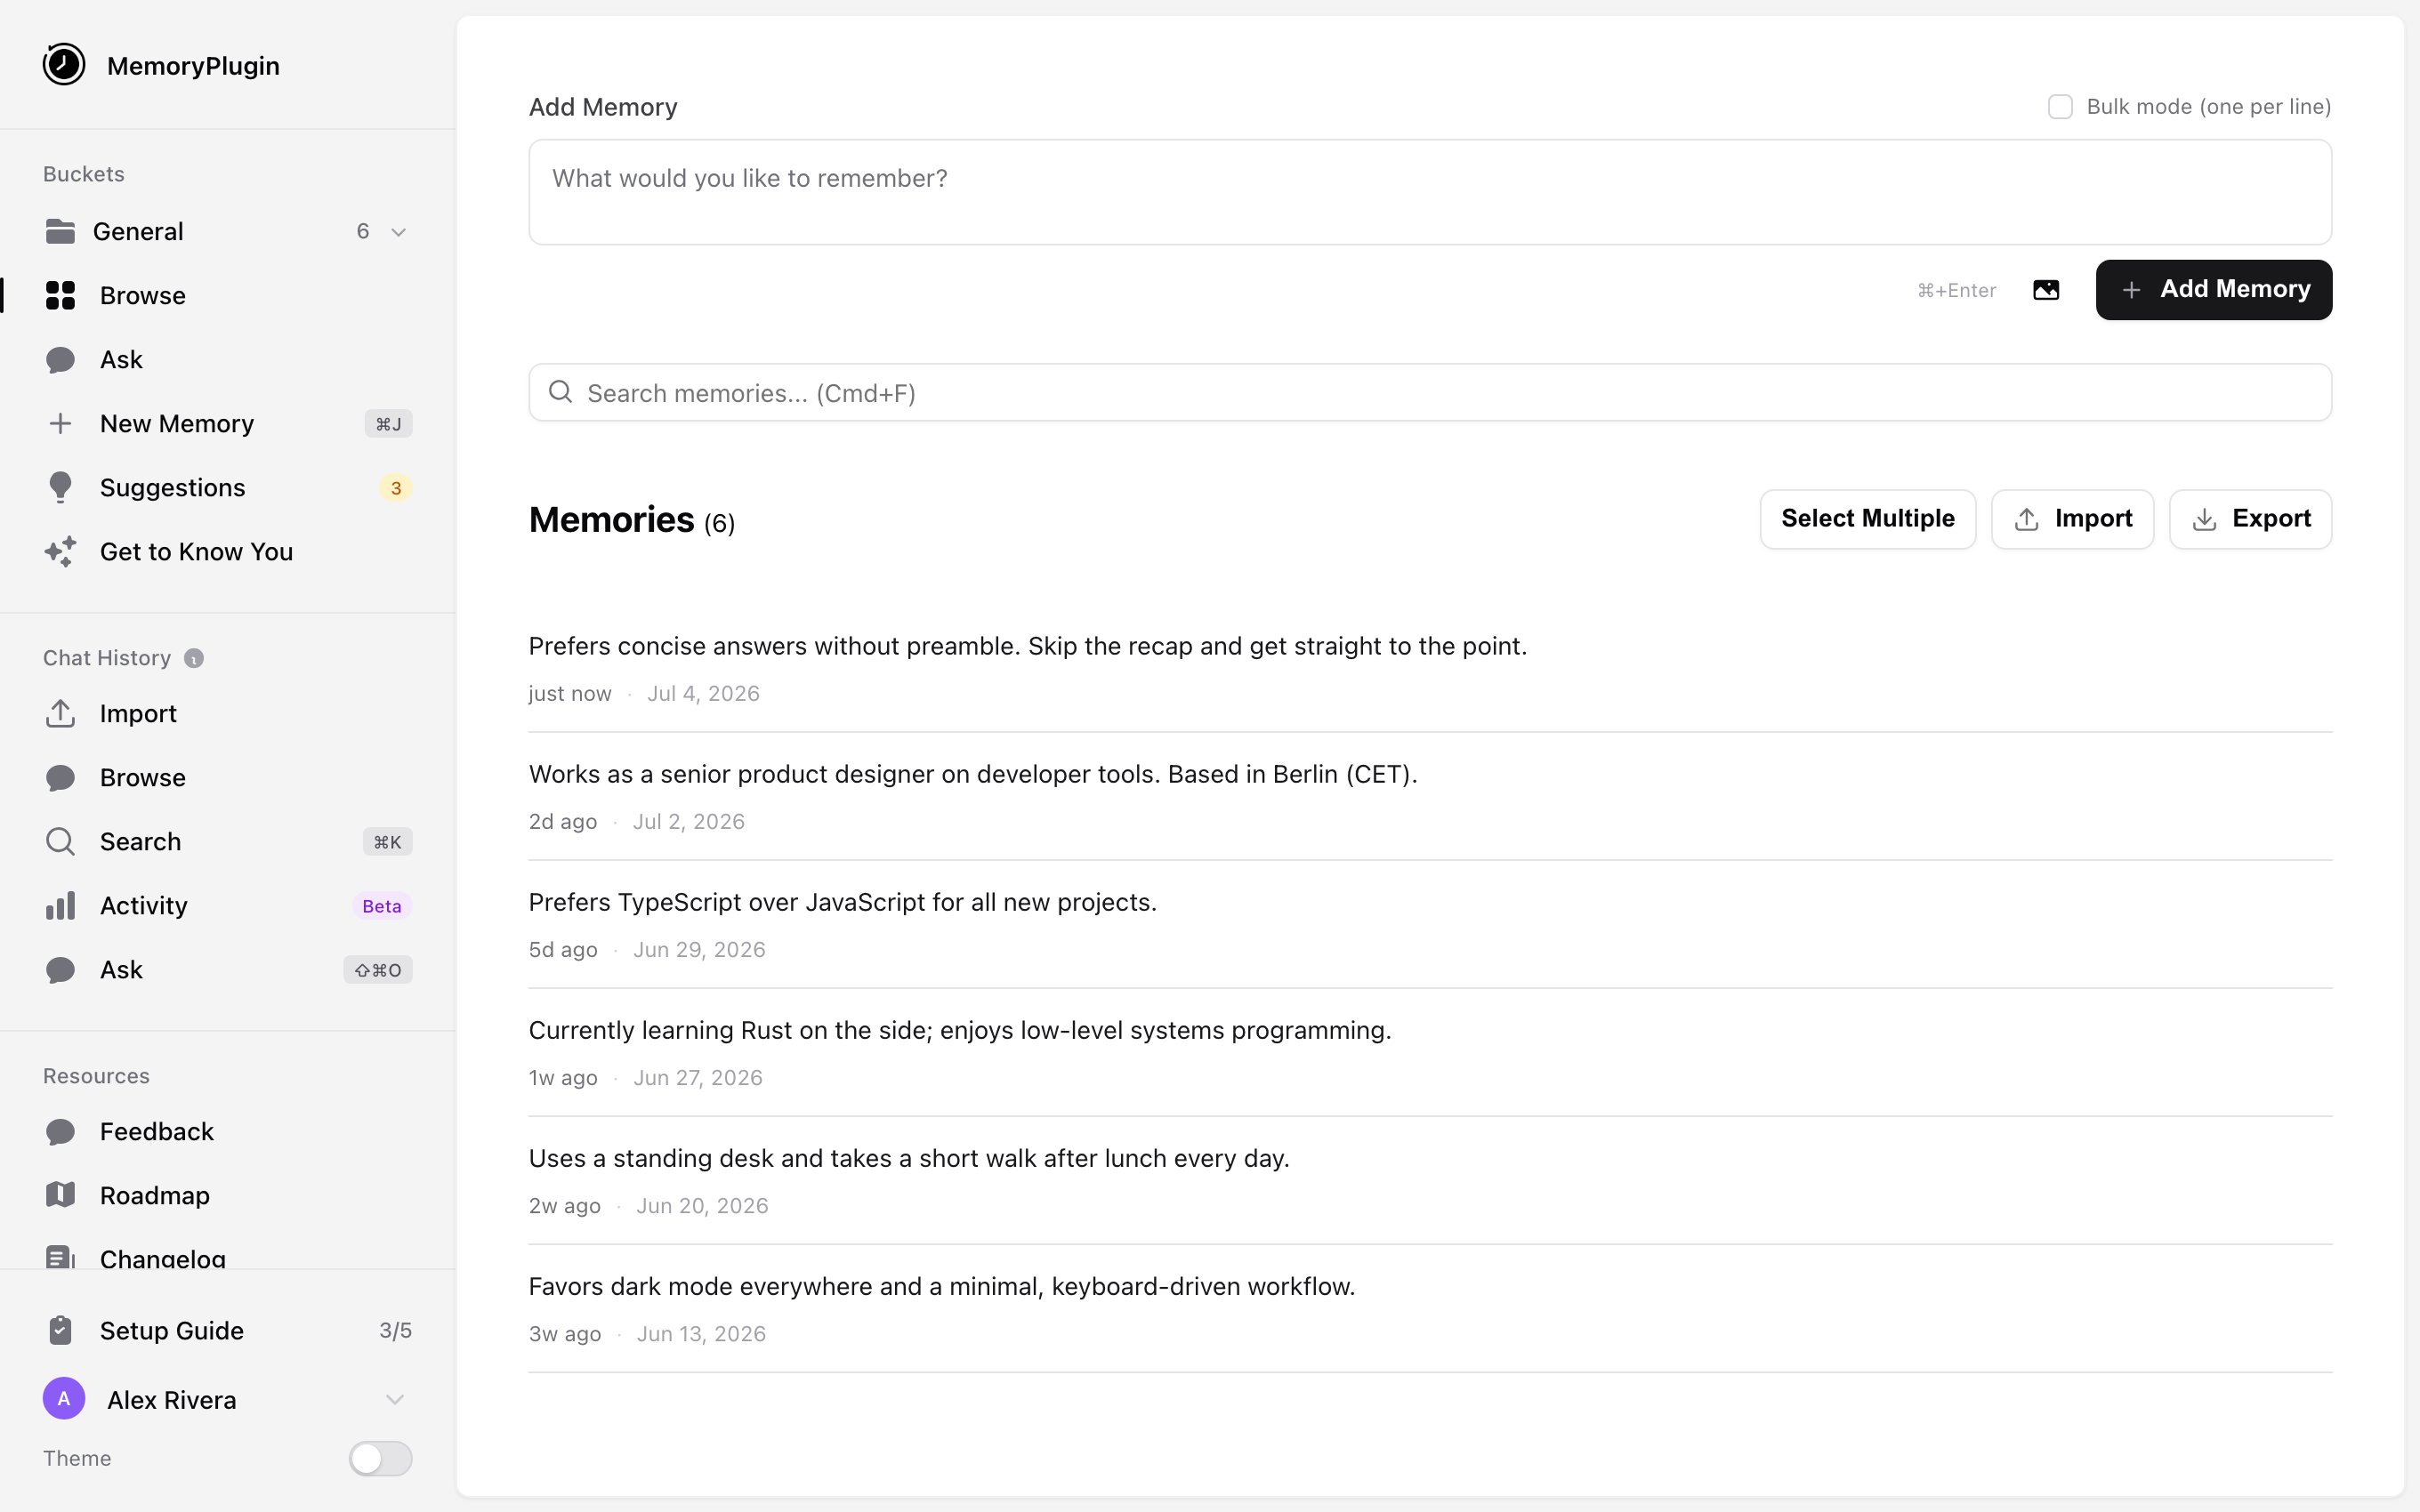Image resolution: width=2420 pixels, height=1512 pixels.
Task: Open Browse under Chat History
Action: pos(228,778)
